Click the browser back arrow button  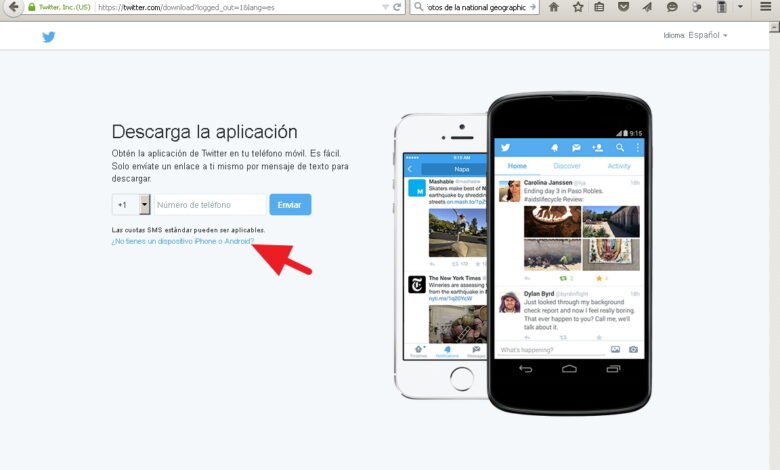pyautogui.click(x=12, y=7)
